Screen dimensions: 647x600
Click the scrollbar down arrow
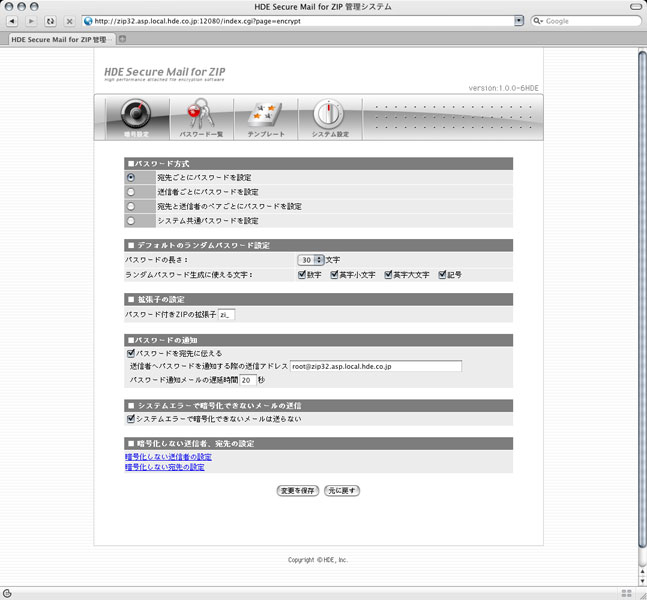click(x=642, y=581)
